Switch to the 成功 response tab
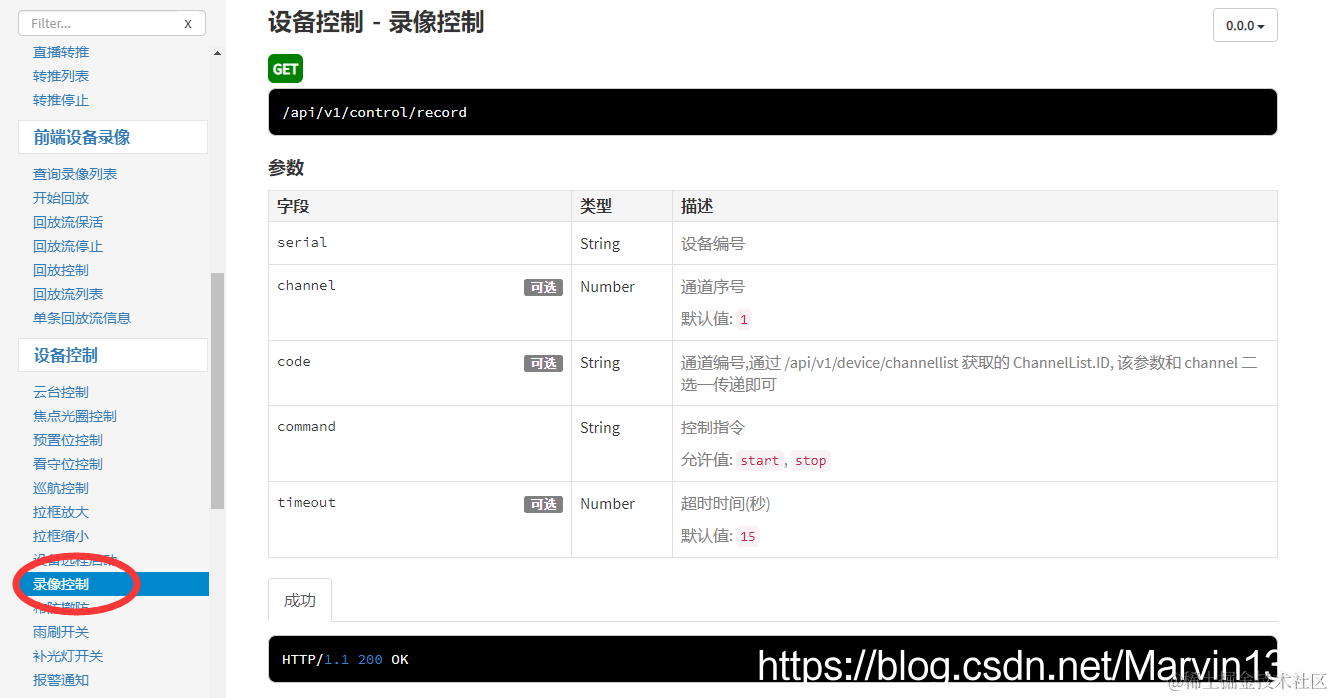 coord(300,600)
